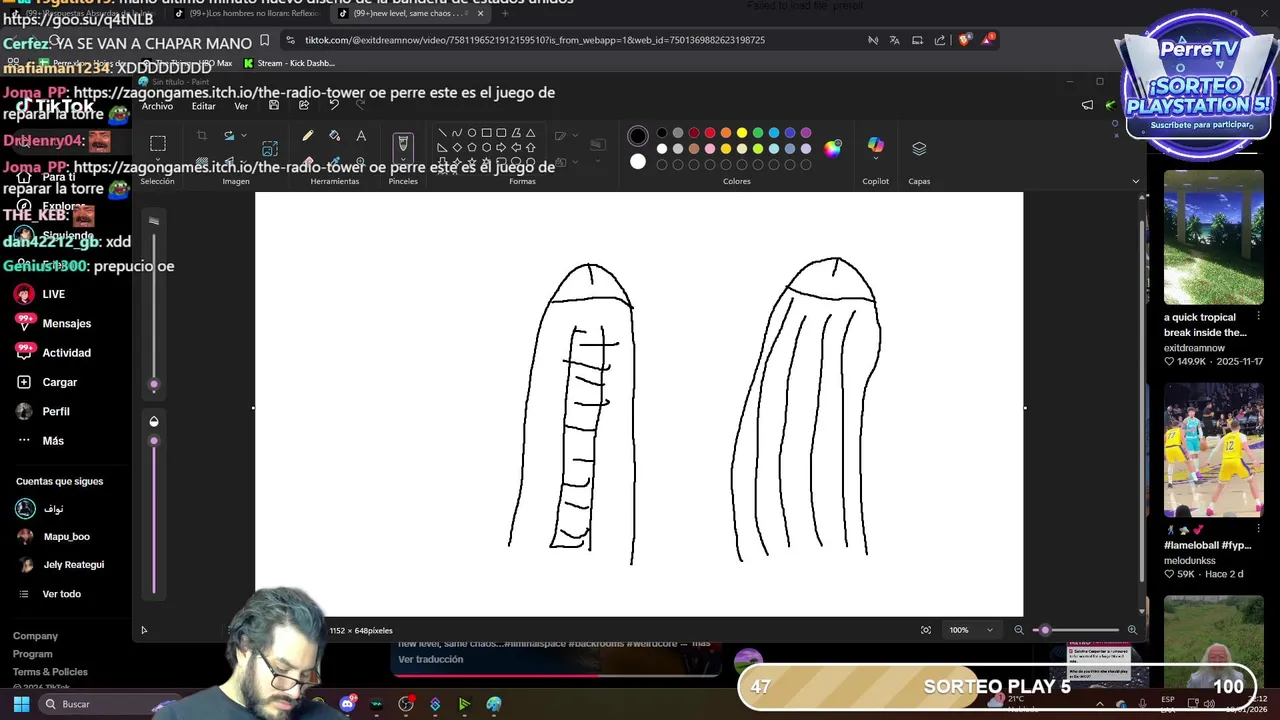Viewport: 1280px width, 720px height.
Task: Open the Ver menu
Action: point(241,106)
